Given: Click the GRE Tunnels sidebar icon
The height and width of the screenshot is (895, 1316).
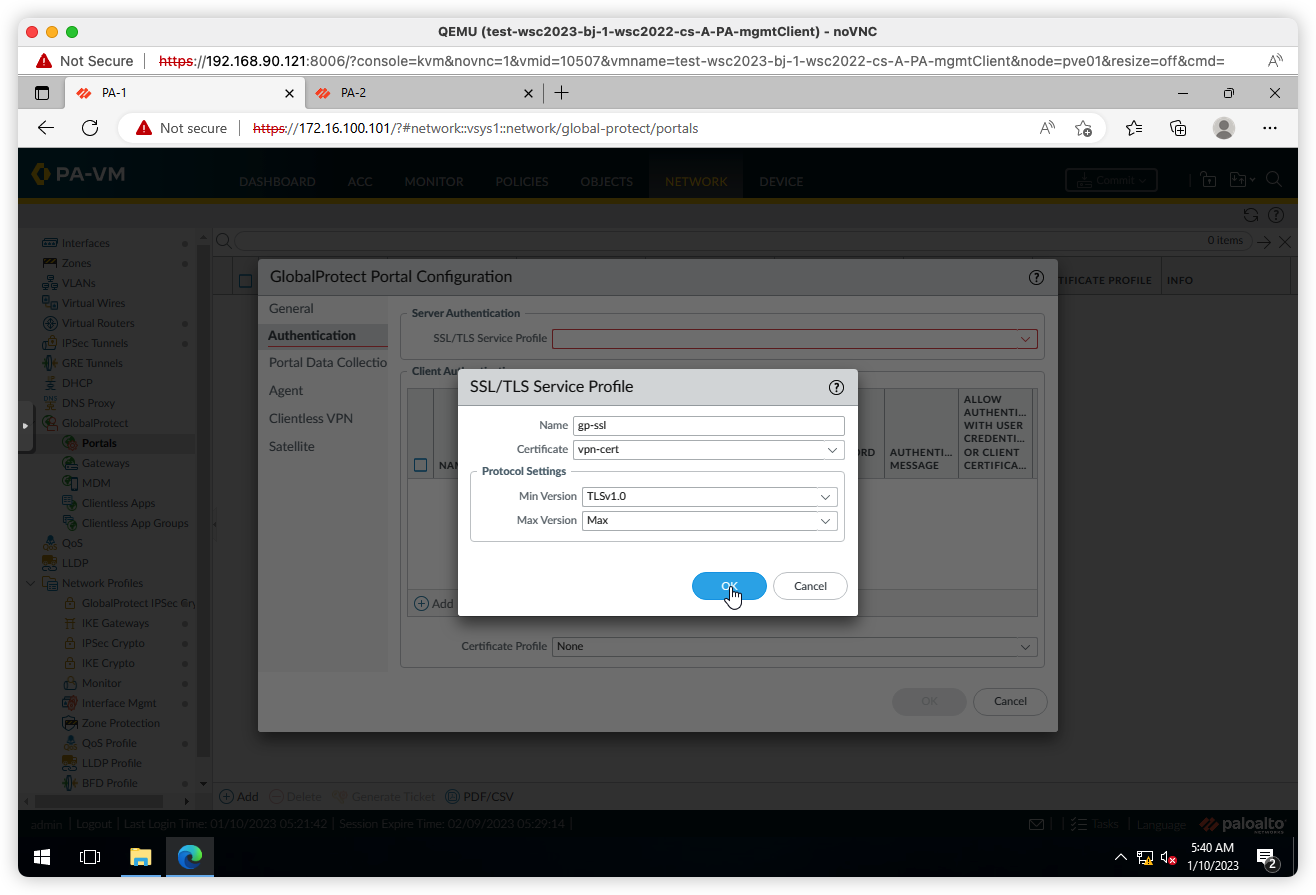Looking at the screenshot, I should (50, 363).
